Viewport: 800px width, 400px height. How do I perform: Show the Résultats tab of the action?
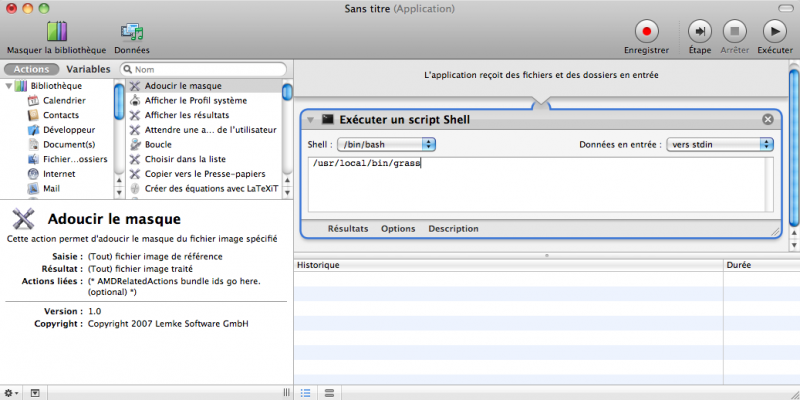348,228
